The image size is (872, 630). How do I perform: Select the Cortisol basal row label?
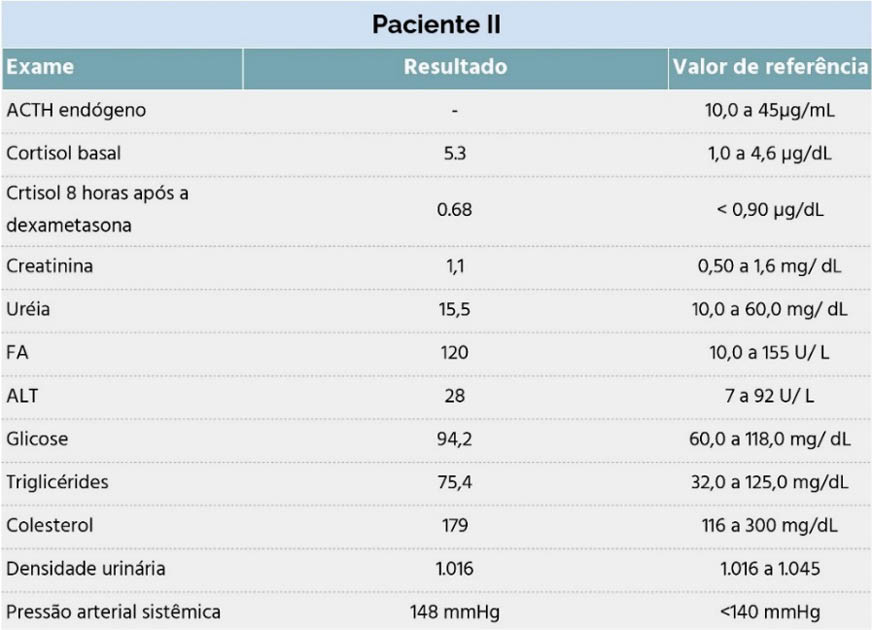[63, 153]
